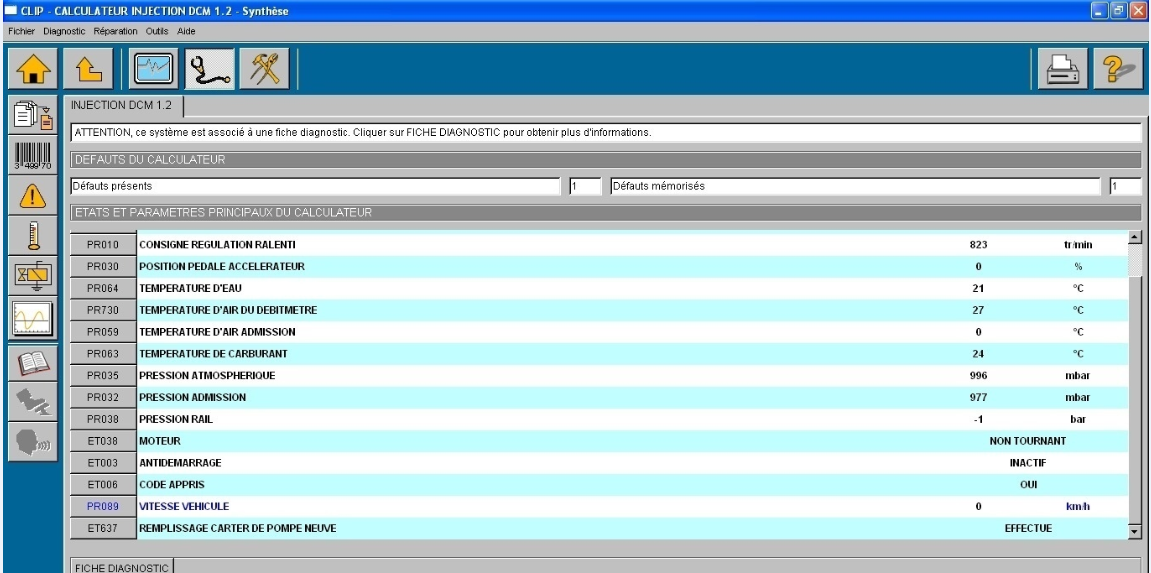Click the speaking head voice icon

click(33, 442)
